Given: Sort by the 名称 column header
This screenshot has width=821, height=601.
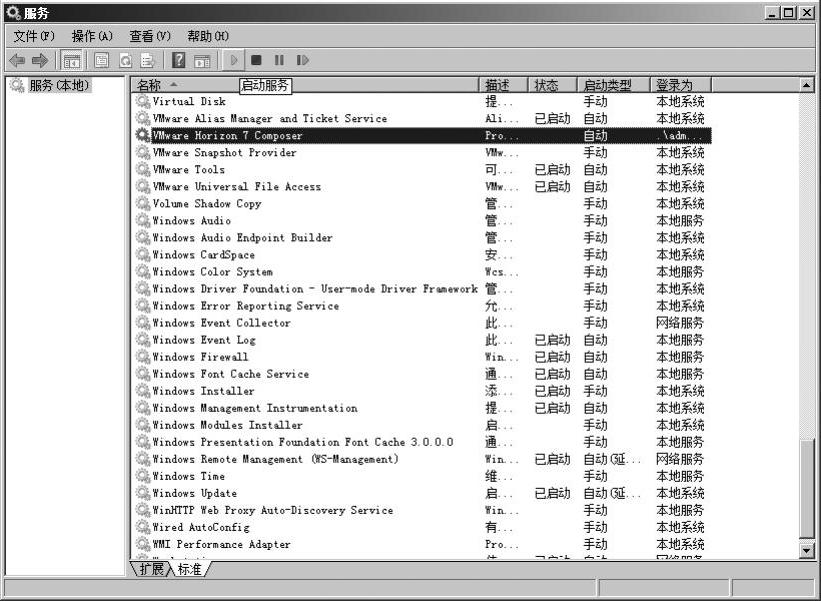Looking at the screenshot, I should [305, 85].
